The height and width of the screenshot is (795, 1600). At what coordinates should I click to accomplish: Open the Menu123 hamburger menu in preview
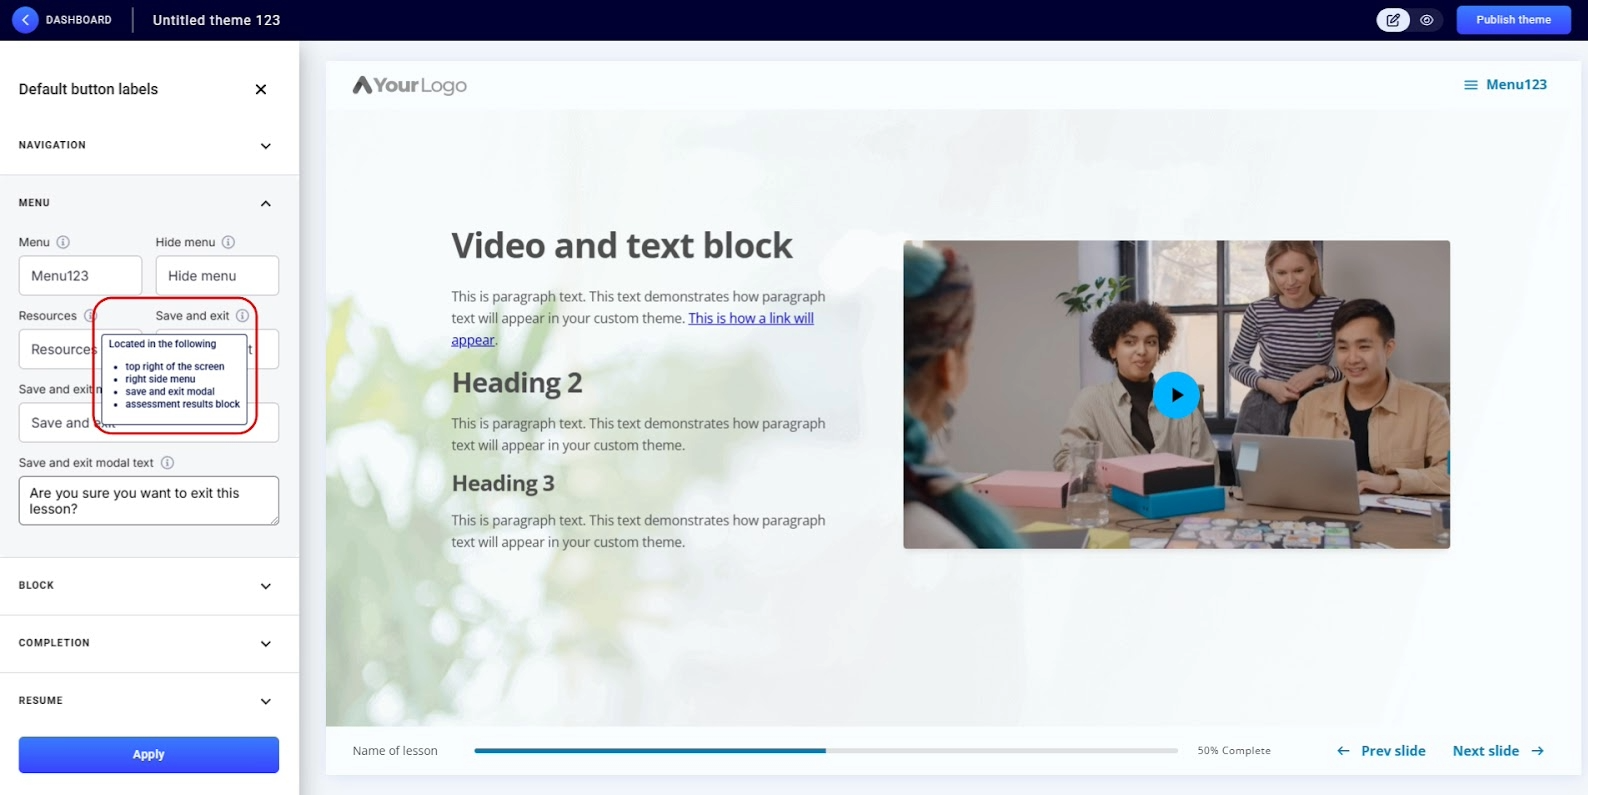coord(1505,85)
